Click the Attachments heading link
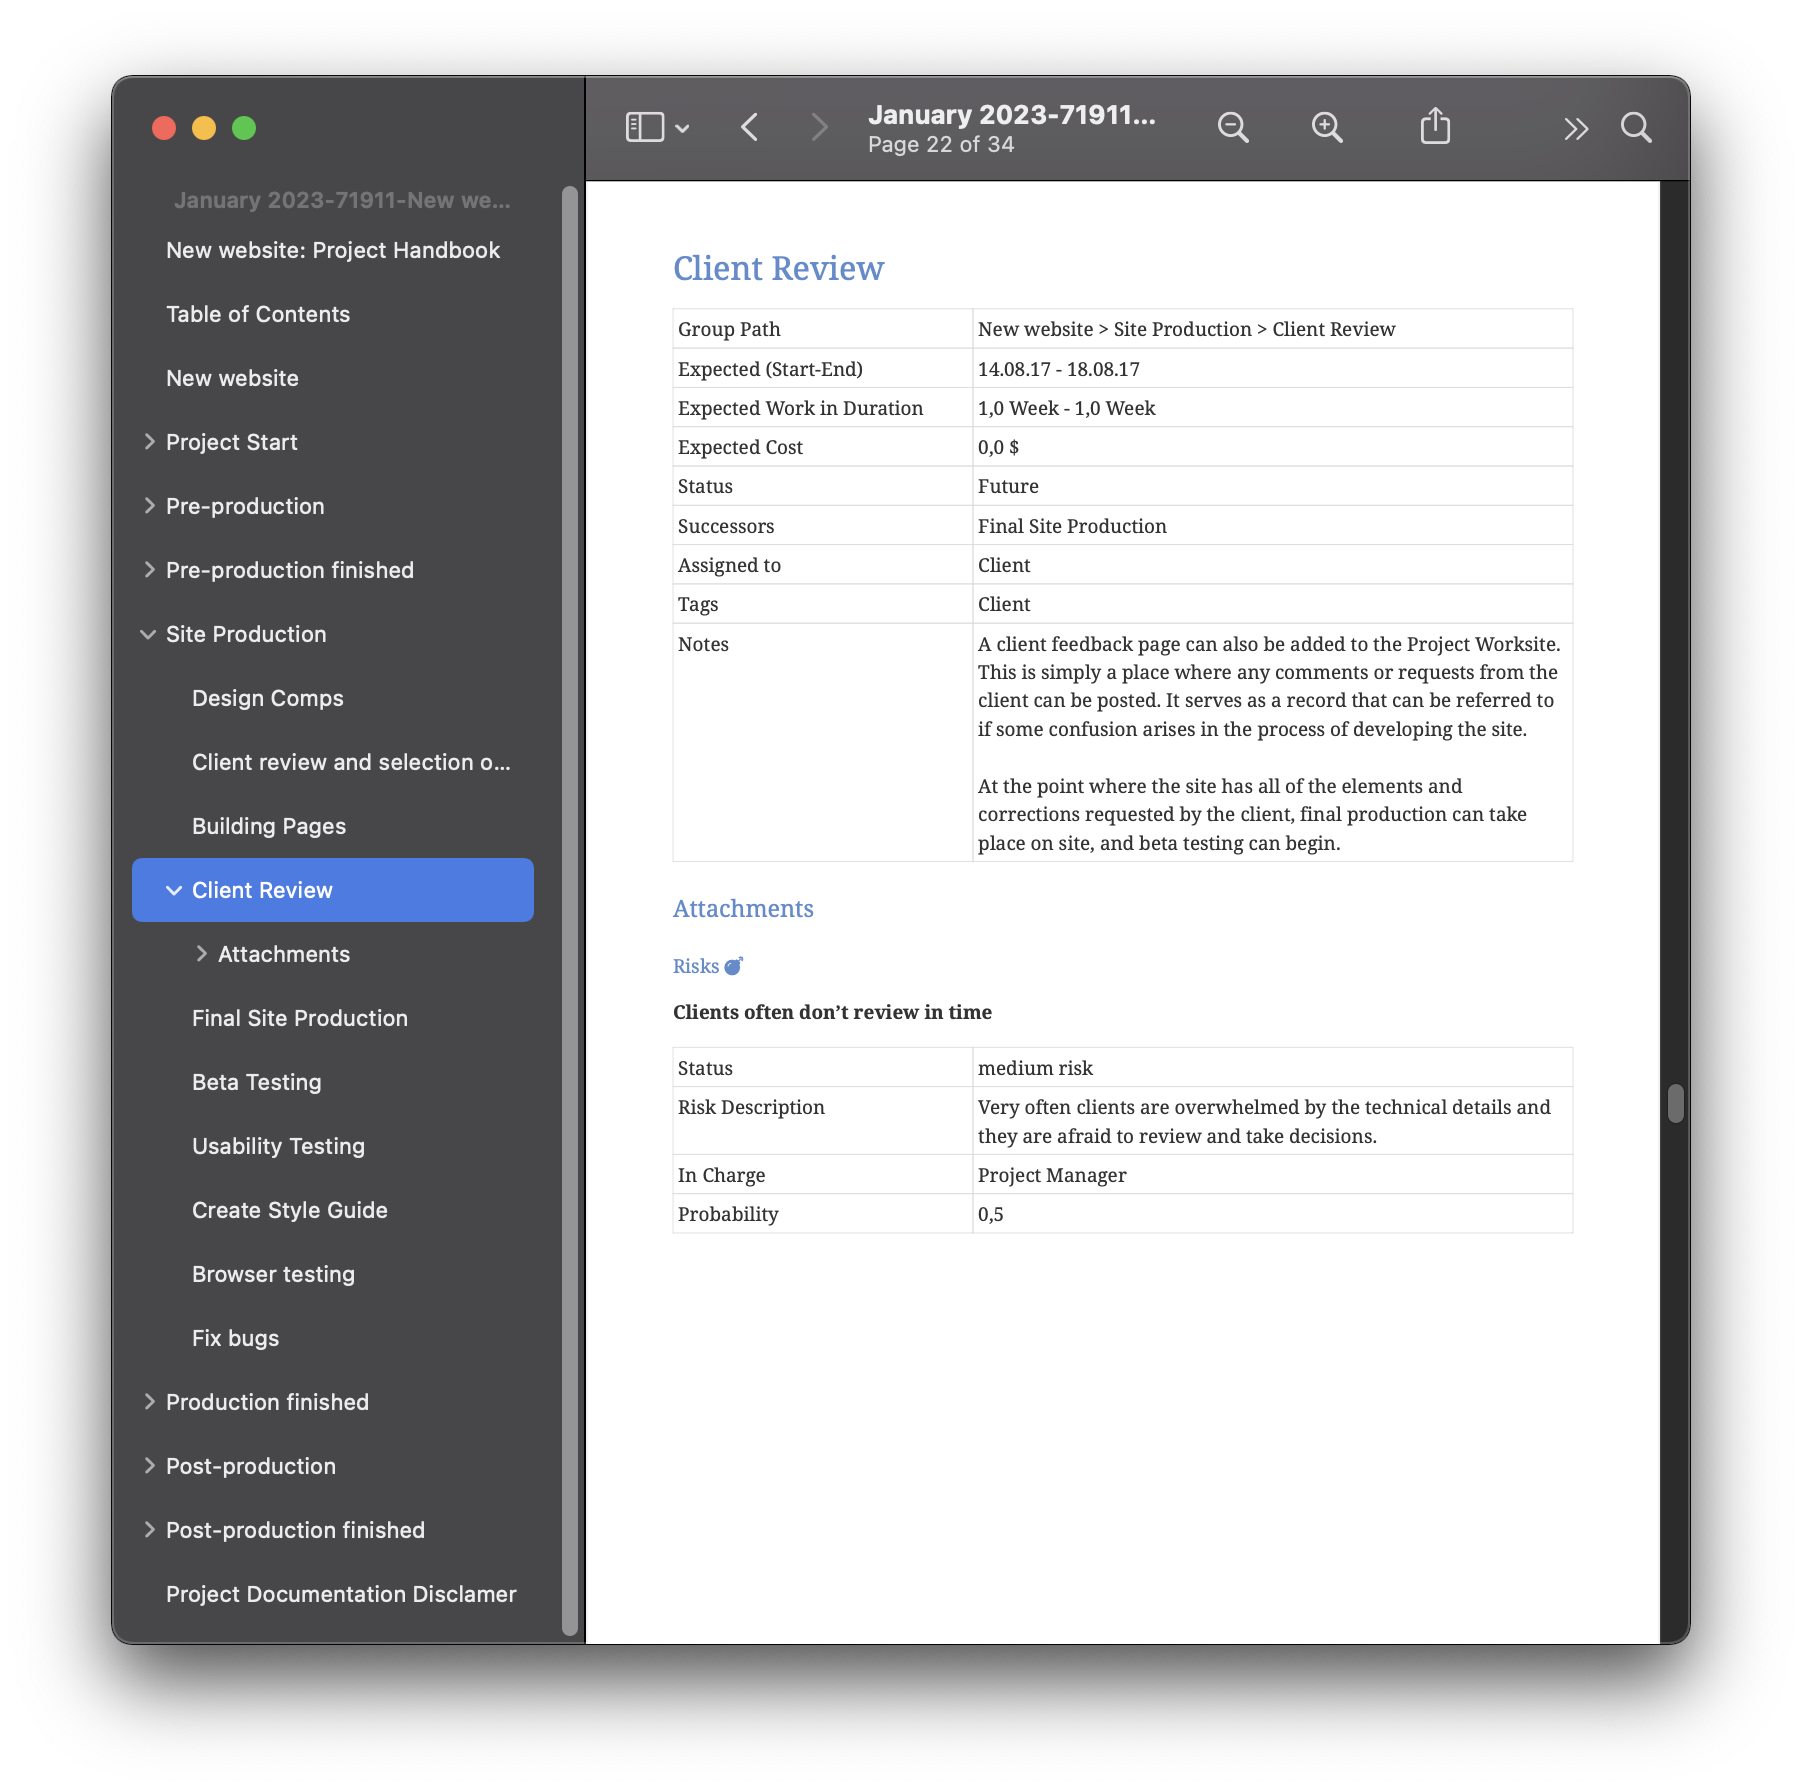 point(742,908)
